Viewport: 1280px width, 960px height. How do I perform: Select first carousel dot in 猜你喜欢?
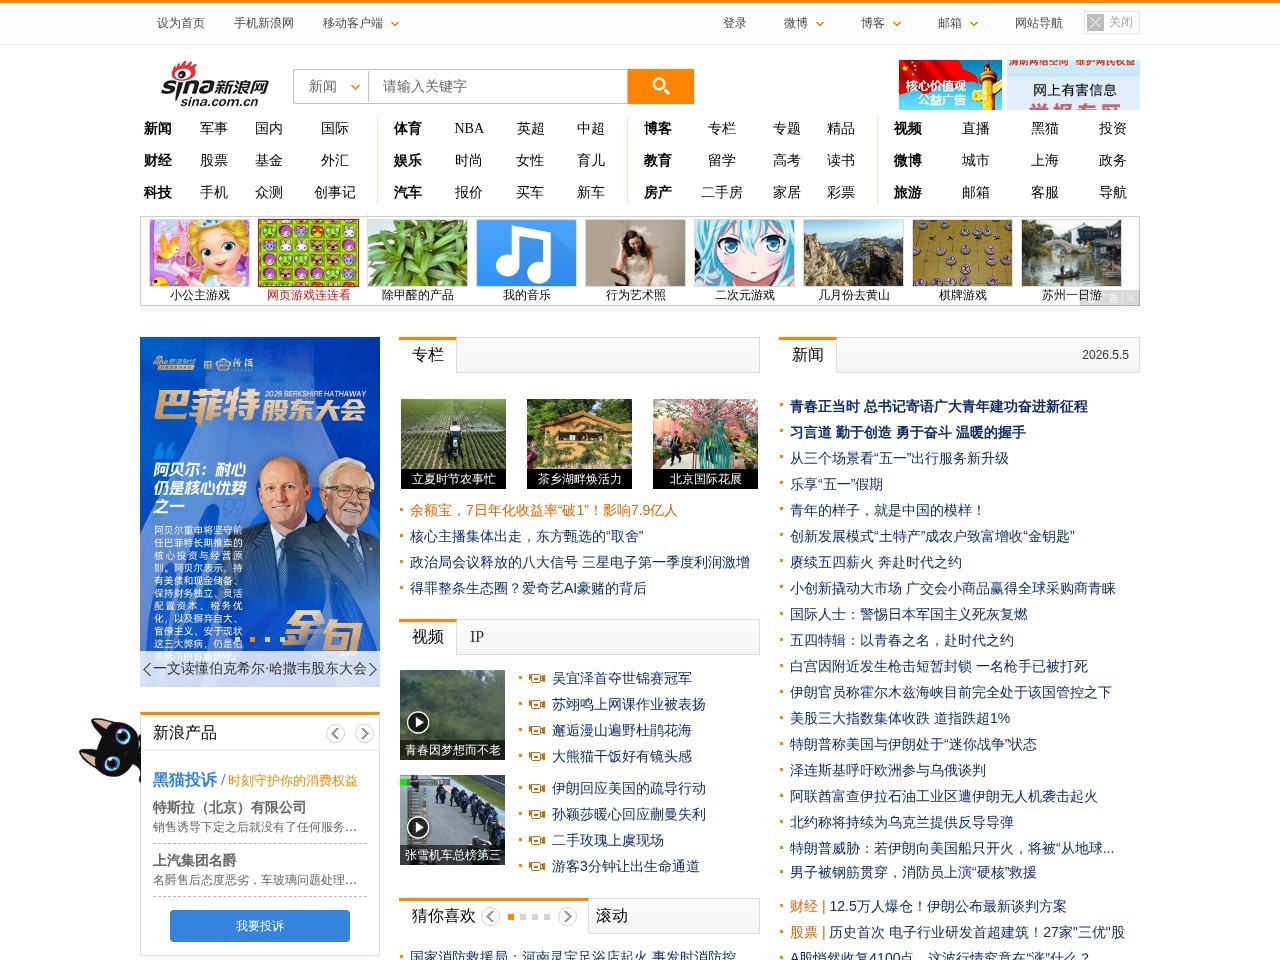tap(511, 917)
